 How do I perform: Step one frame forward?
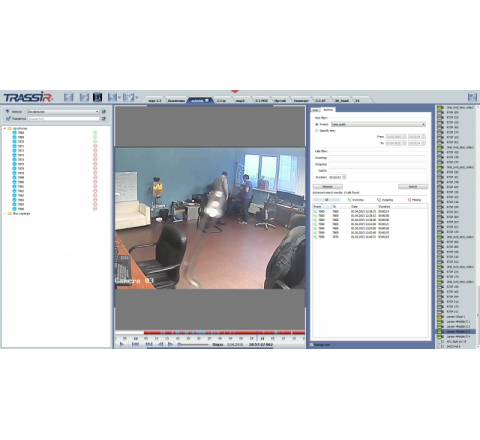(x=170, y=344)
